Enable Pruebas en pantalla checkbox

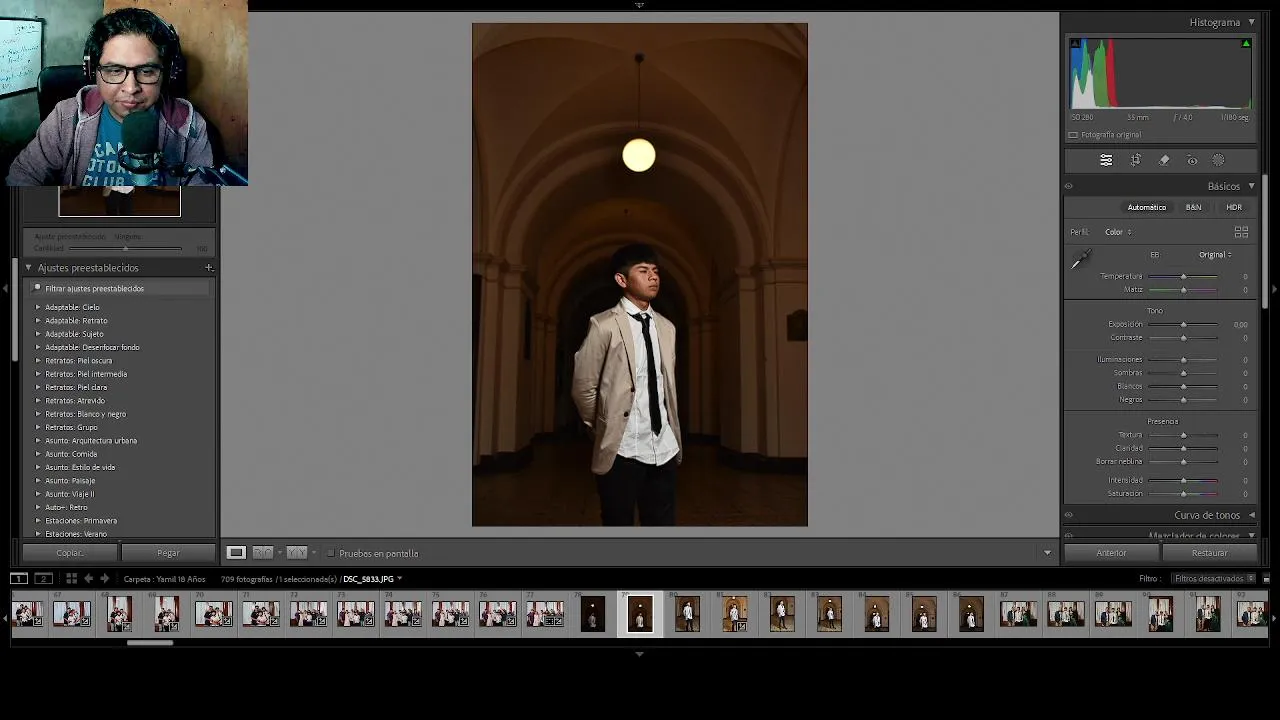pyautogui.click(x=331, y=553)
